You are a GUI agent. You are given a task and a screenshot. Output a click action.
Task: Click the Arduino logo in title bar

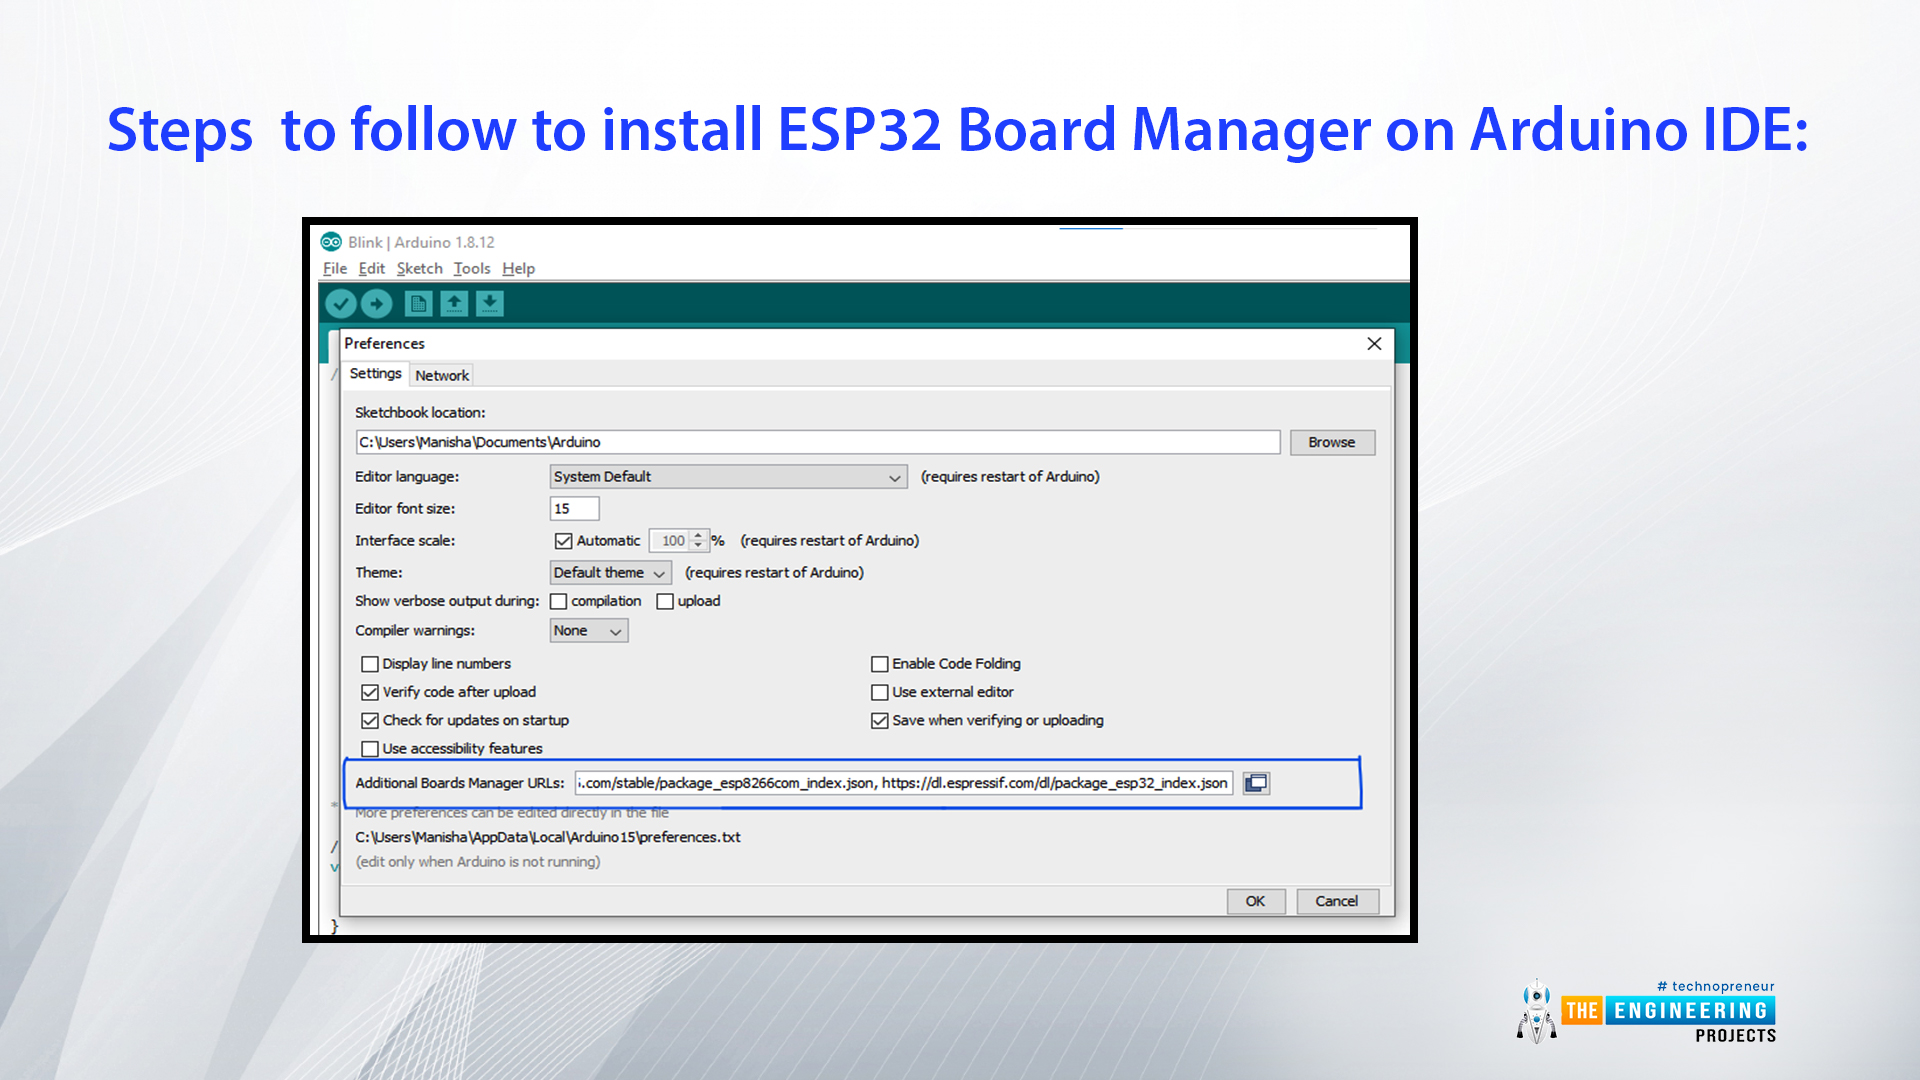click(x=331, y=242)
